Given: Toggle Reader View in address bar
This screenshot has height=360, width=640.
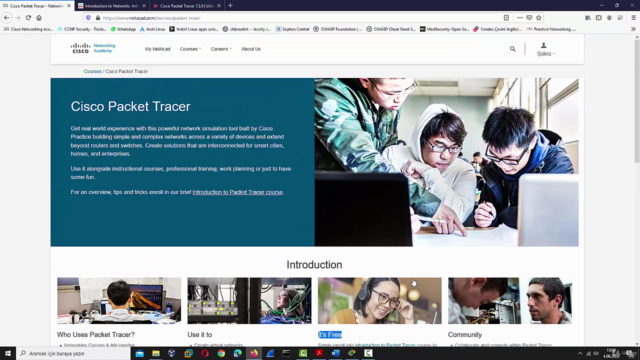Looking at the screenshot, I should coord(506,18).
